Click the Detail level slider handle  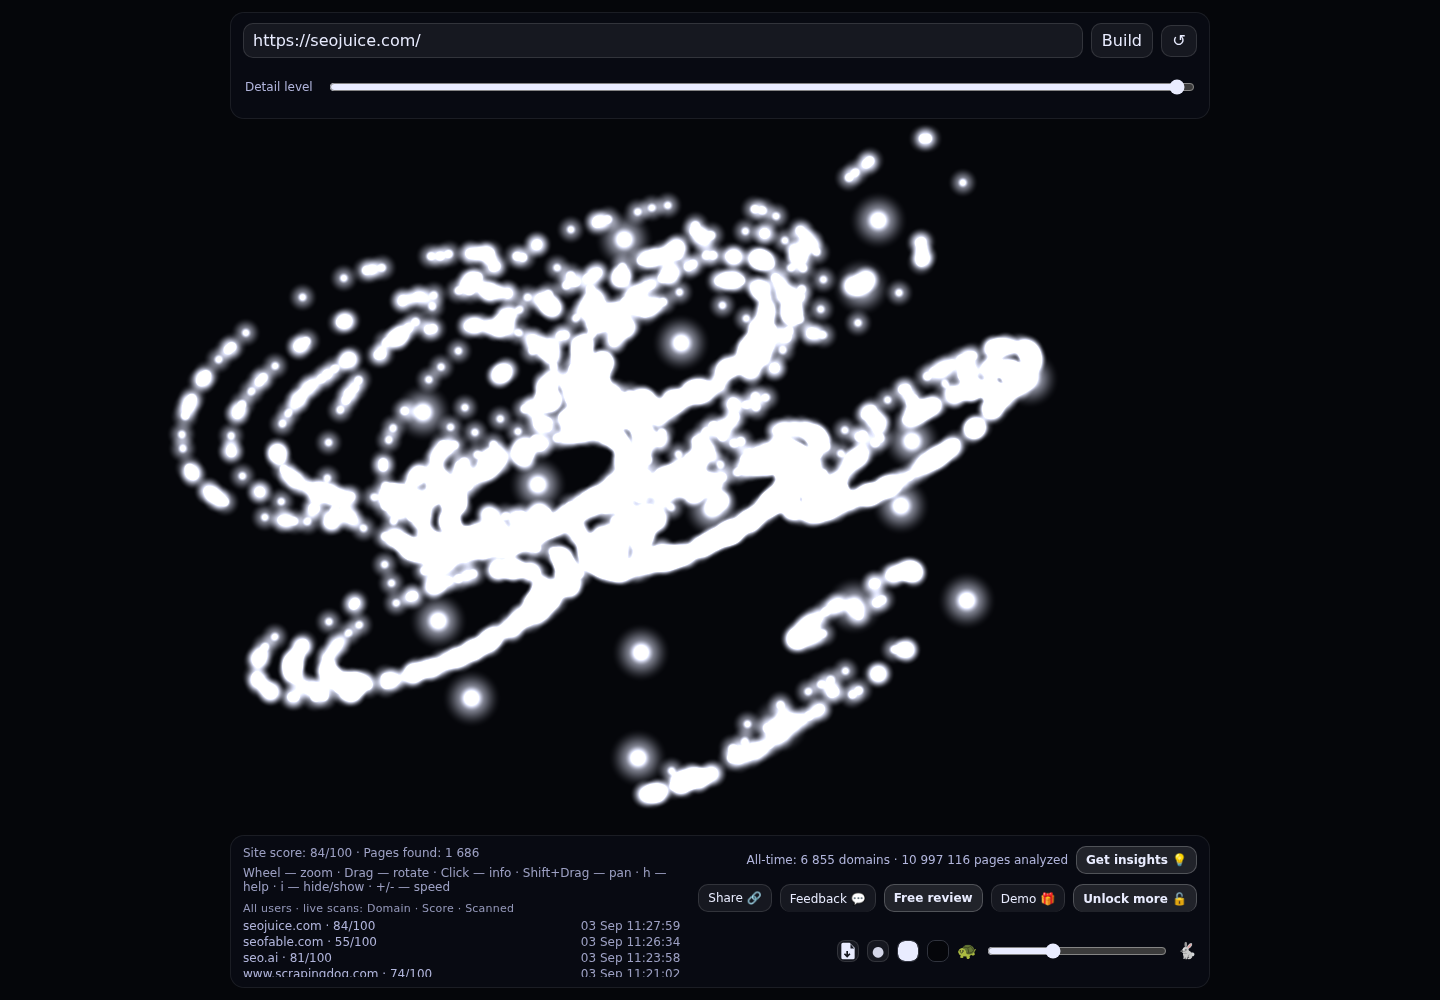tap(1177, 87)
